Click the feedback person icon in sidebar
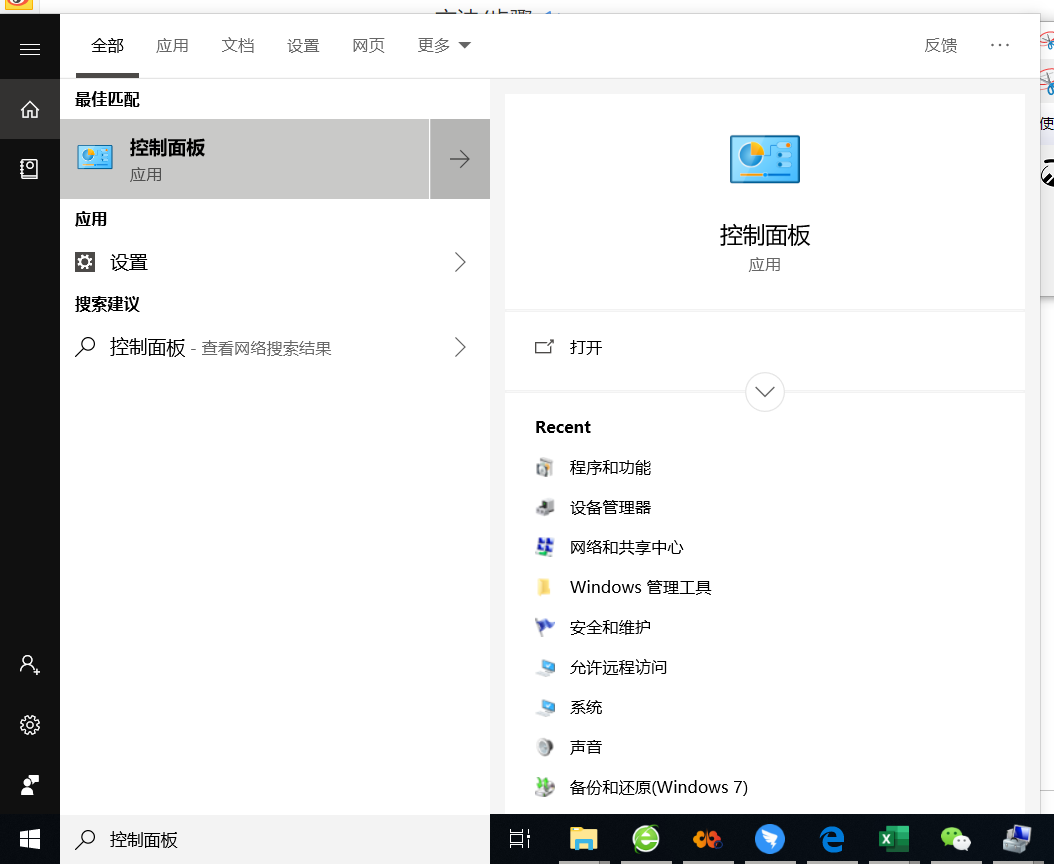 click(x=30, y=785)
